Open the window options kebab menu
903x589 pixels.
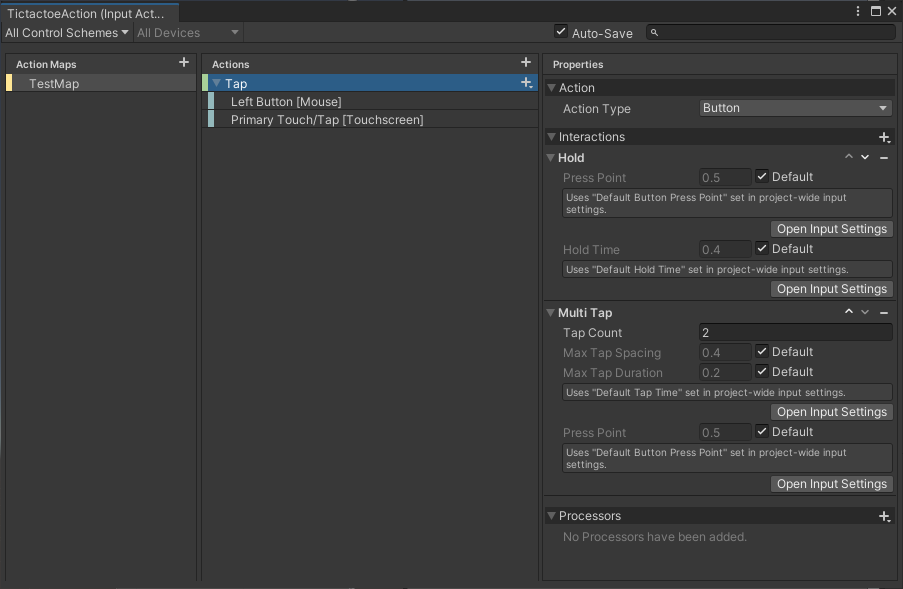click(857, 9)
